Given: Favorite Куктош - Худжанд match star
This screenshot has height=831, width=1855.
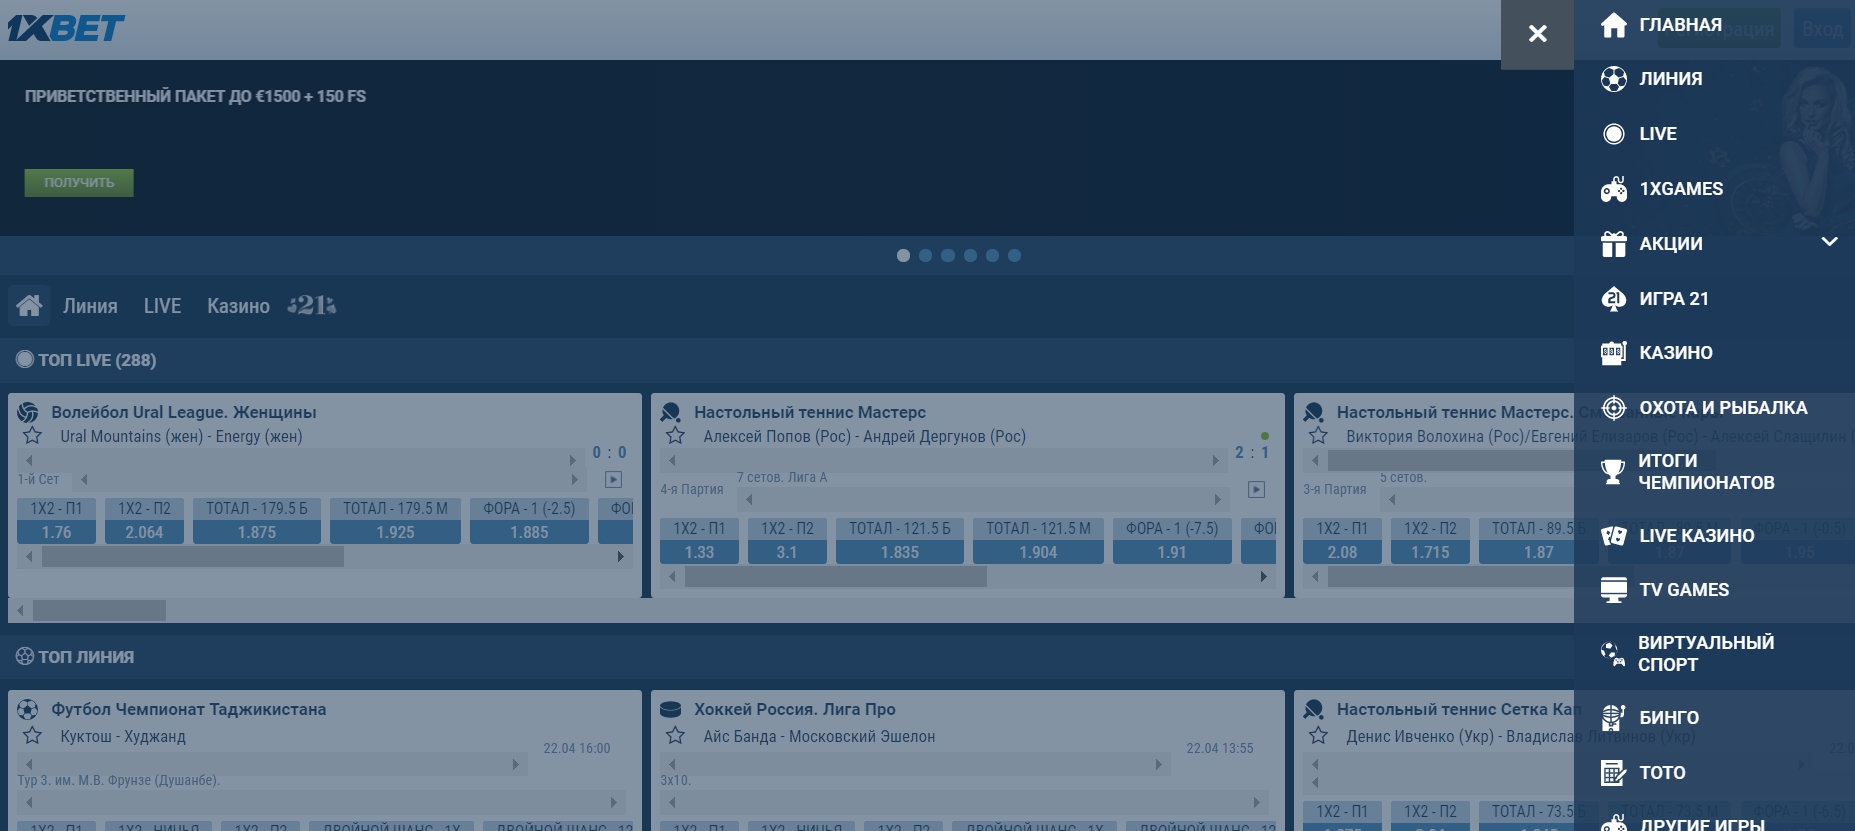Looking at the screenshot, I should (x=32, y=736).
